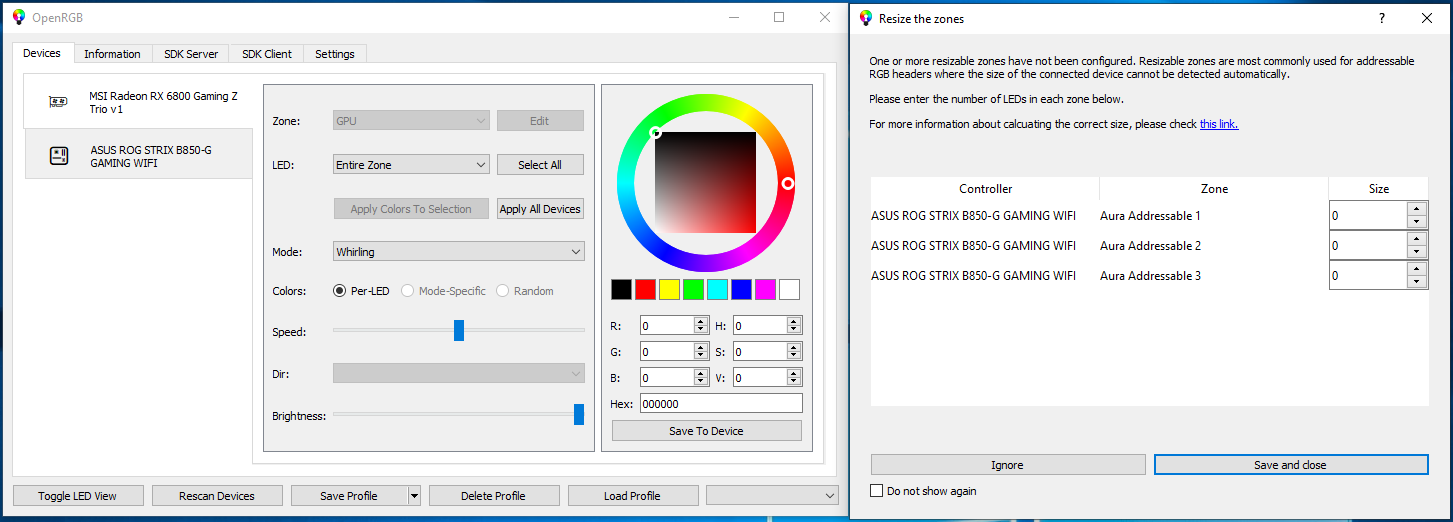Click Apply Colors To Selection

(x=411, y=209)
